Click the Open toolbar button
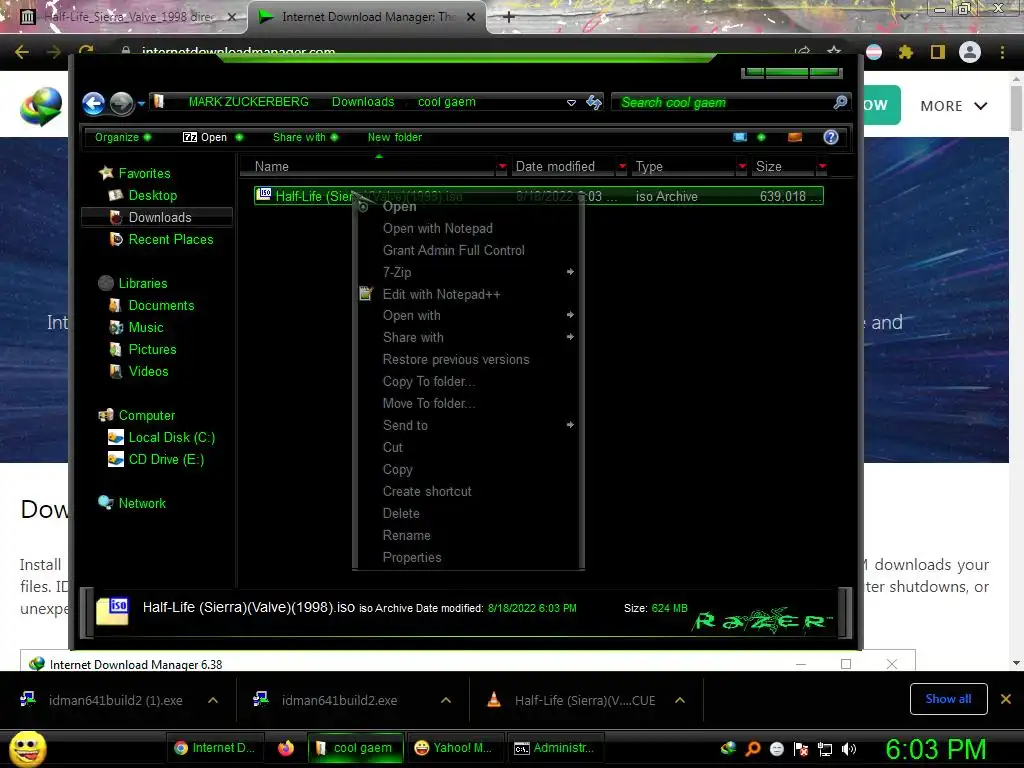 pos(205,137)
